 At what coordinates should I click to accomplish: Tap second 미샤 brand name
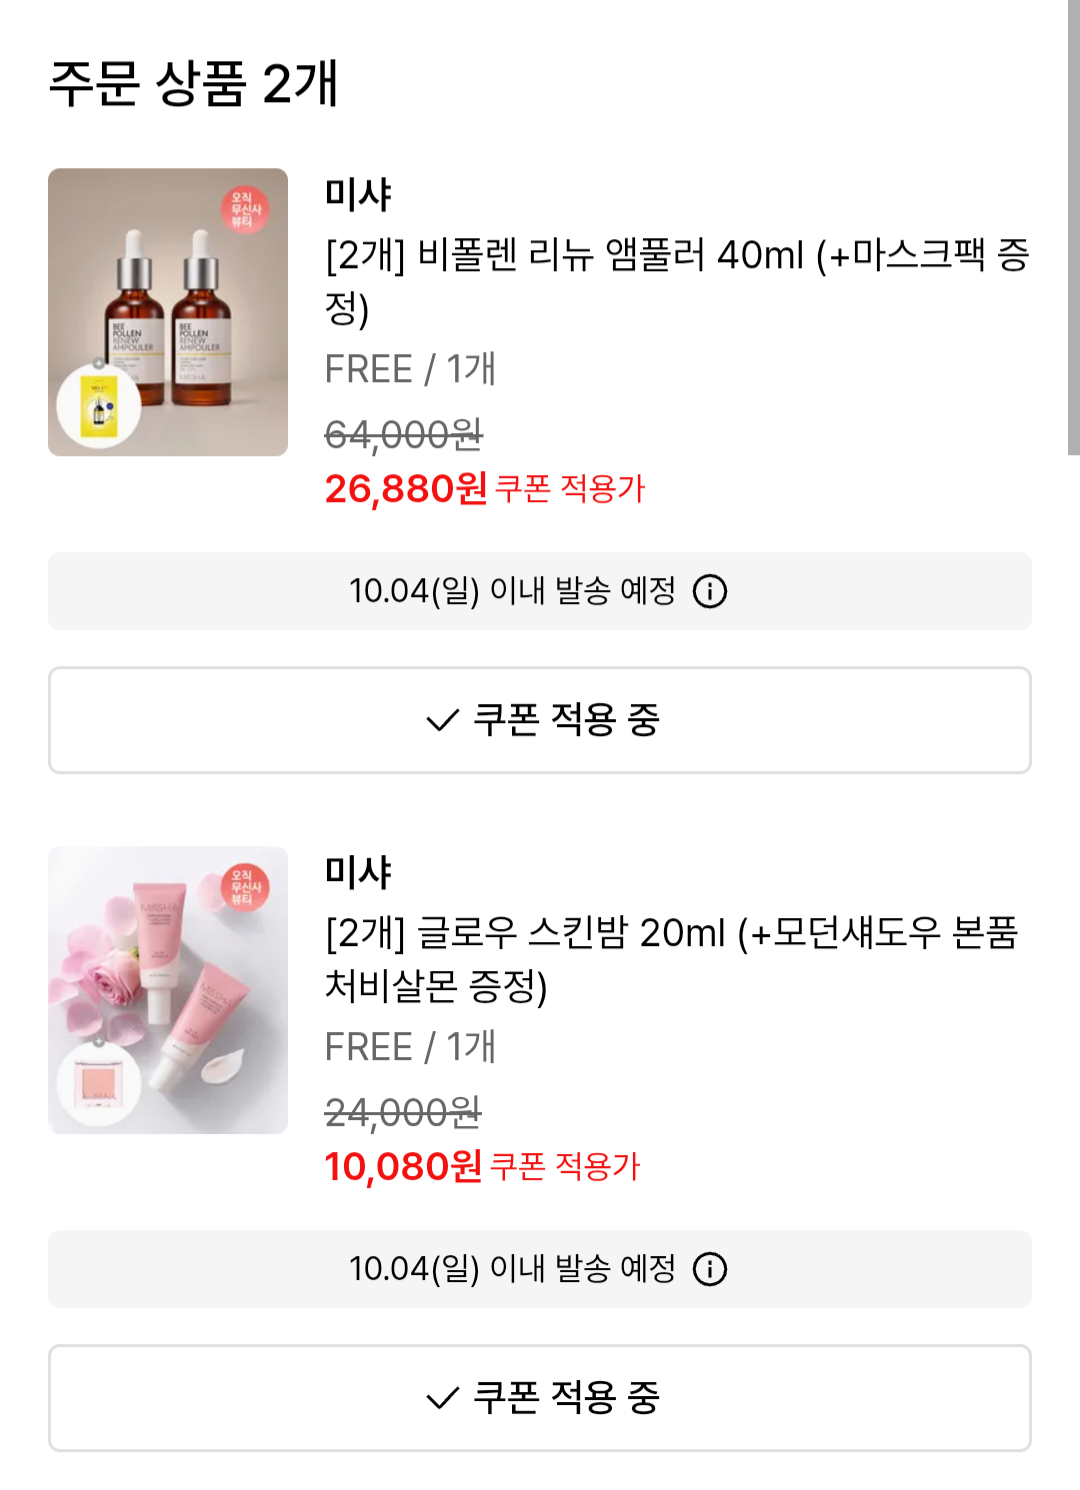[x=358, y=872]
